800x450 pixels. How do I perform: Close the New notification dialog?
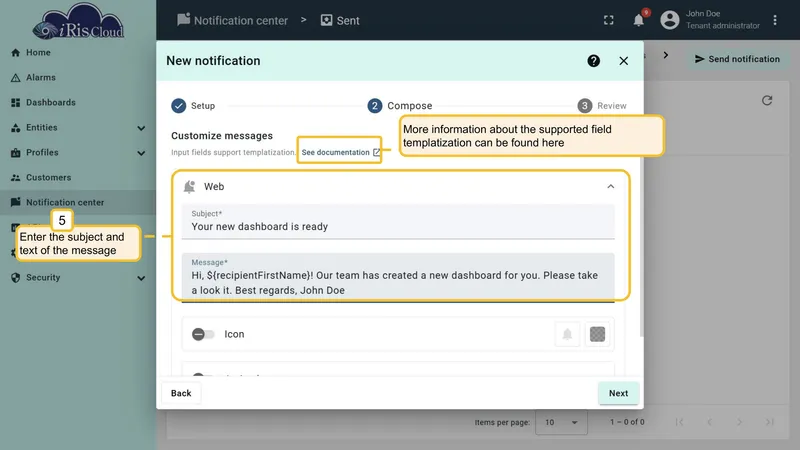623,61
